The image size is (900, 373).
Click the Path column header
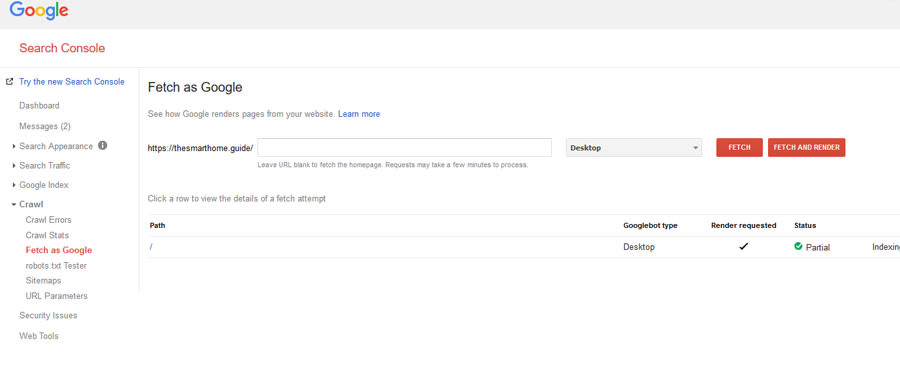click(x=157, y=226)
